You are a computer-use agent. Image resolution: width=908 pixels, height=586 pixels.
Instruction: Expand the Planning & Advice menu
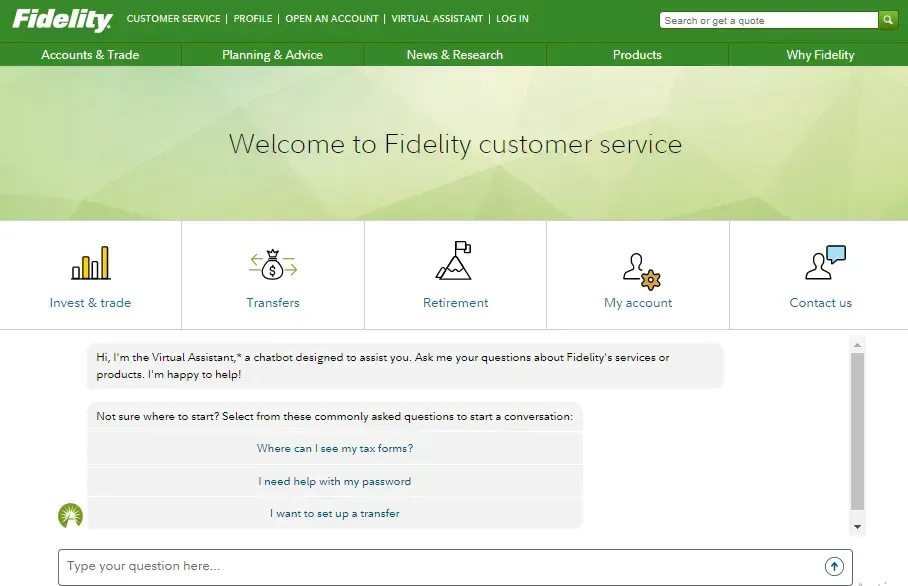(272, 55)
